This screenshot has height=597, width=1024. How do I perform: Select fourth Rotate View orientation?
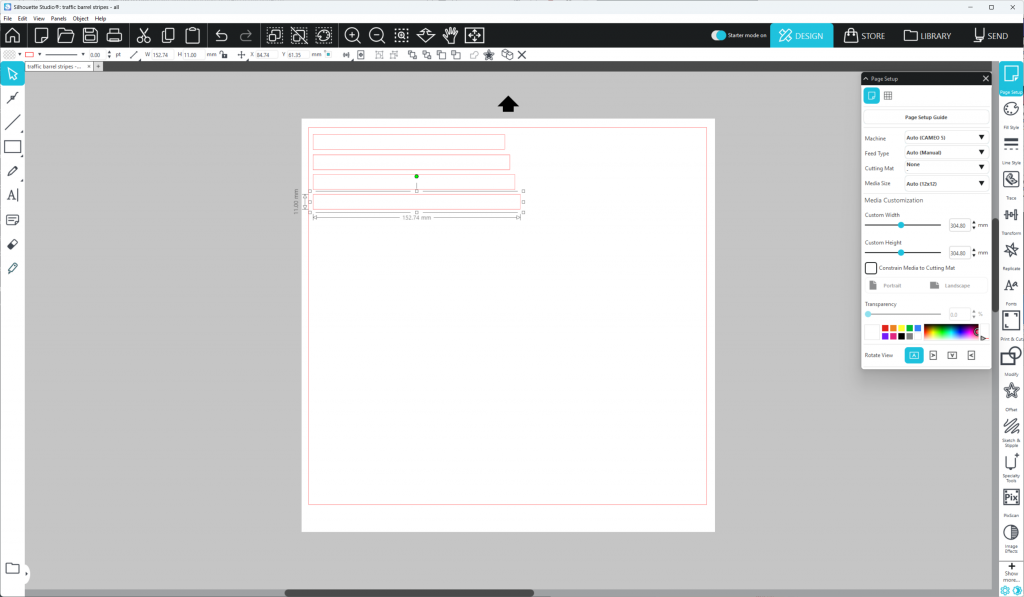[x=971, y=355]
